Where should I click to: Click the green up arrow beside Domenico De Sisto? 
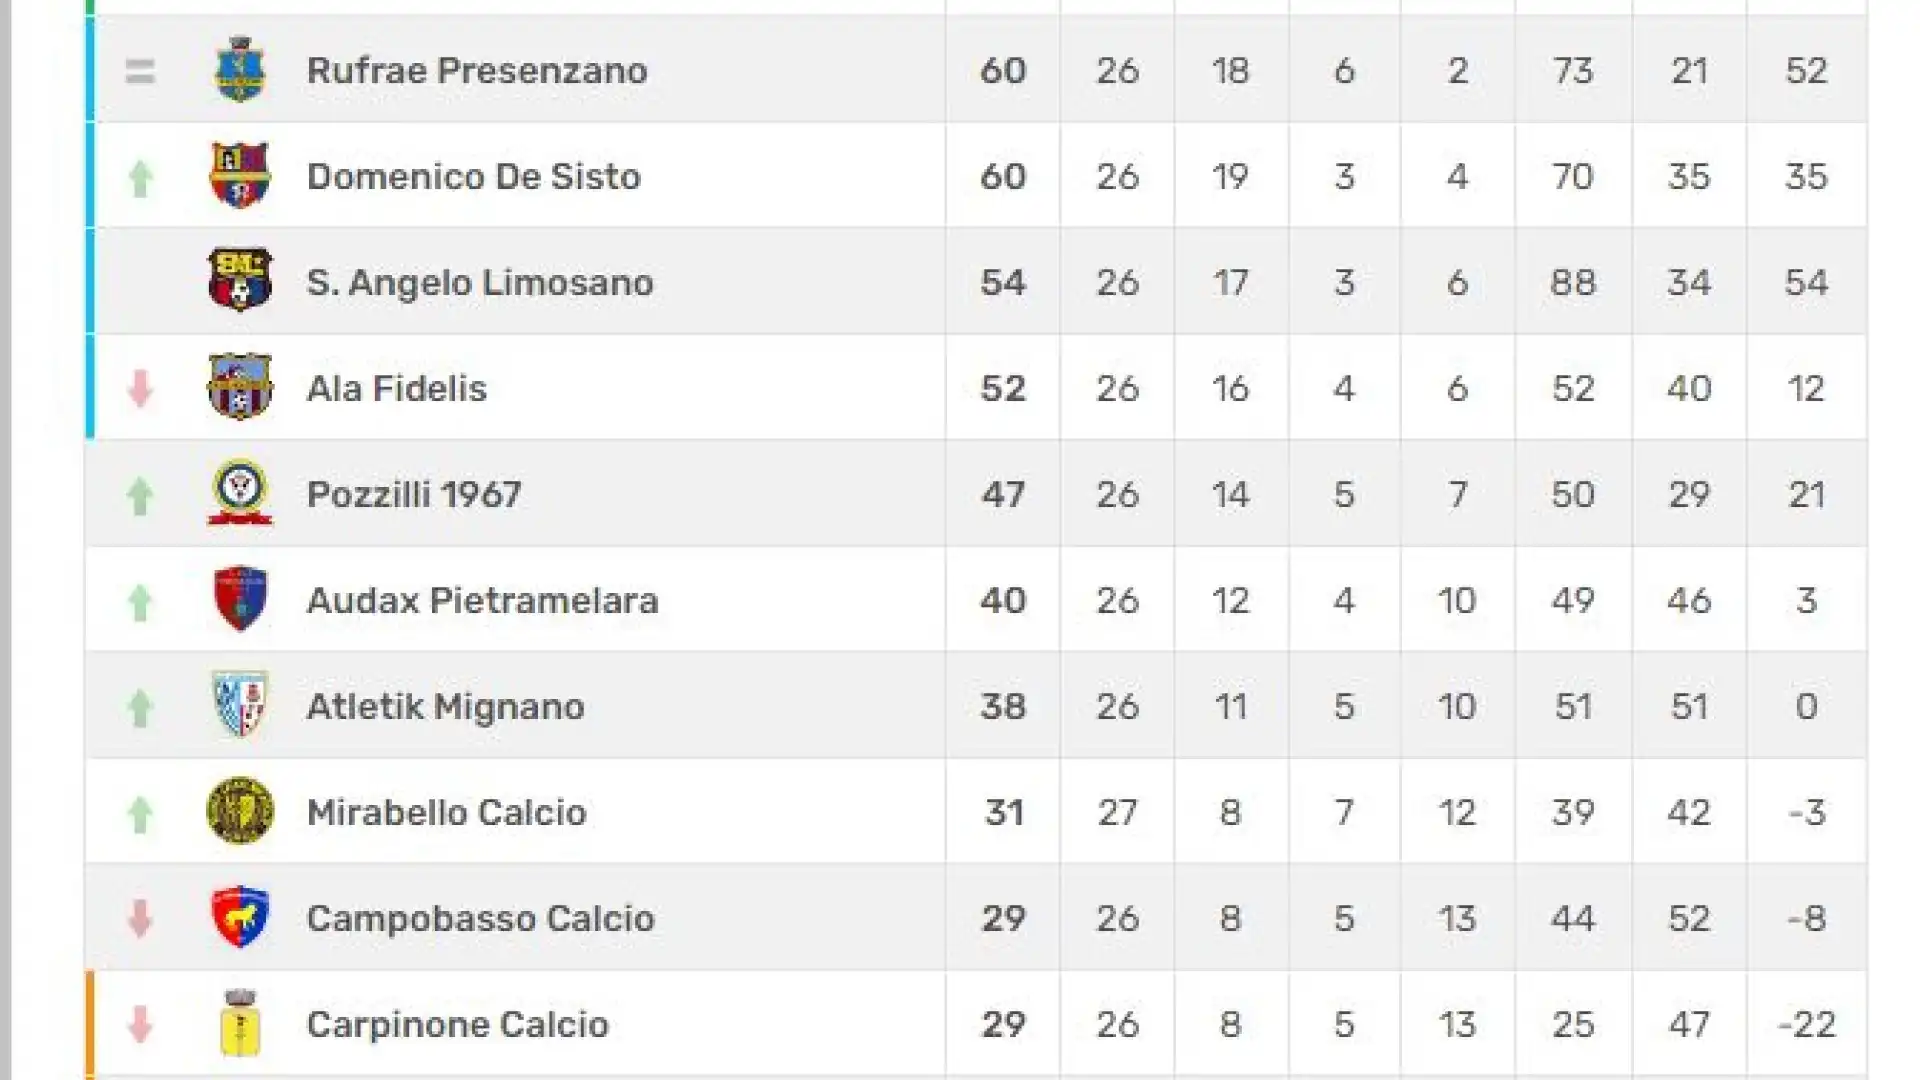(x=140, y=179)
